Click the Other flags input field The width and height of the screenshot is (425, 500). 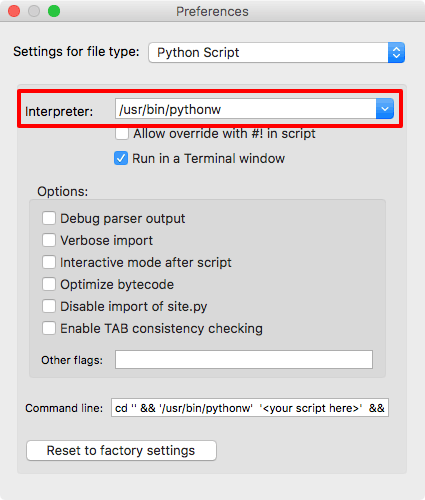click(244, 359)
